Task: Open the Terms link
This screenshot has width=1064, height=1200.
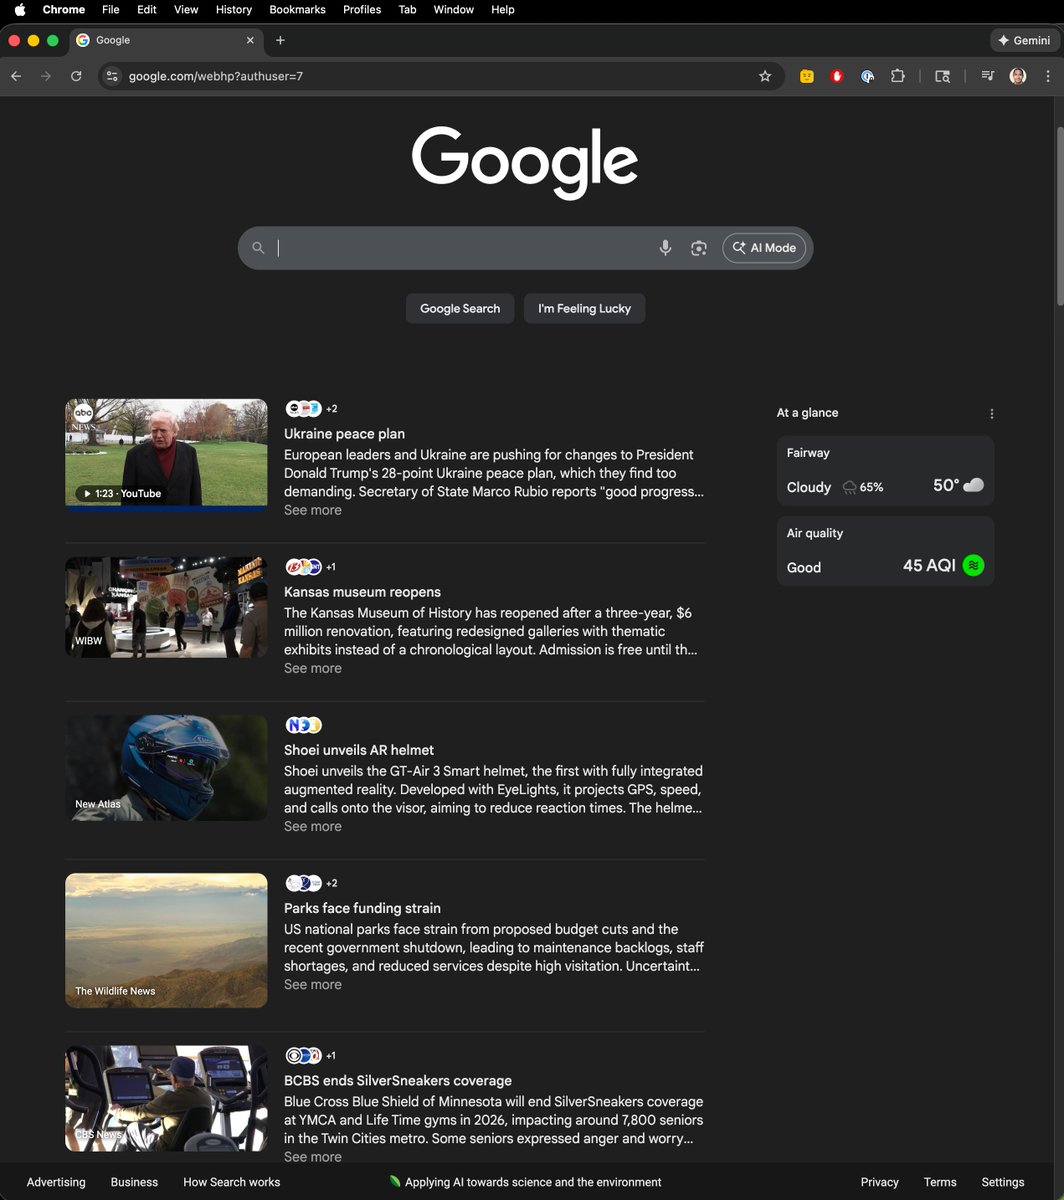Action: pos(940,1182)
